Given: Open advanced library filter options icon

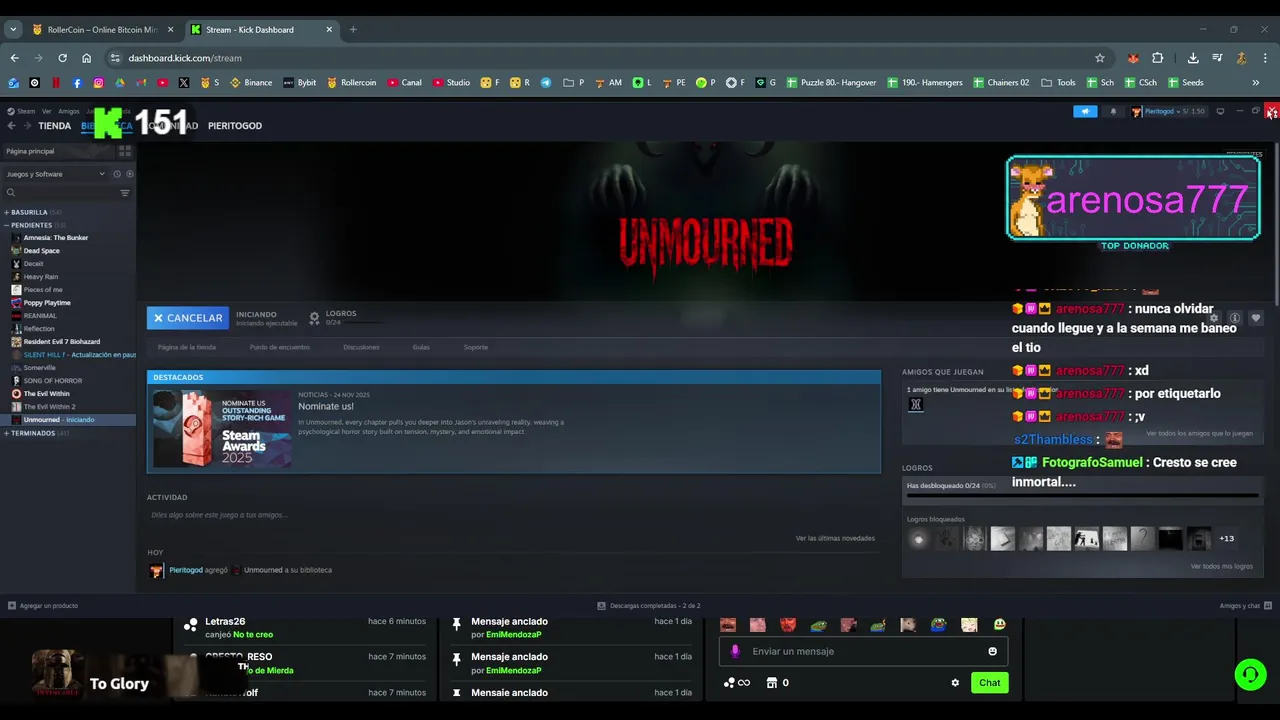Looking at the screenshot, I should (125, 193).
